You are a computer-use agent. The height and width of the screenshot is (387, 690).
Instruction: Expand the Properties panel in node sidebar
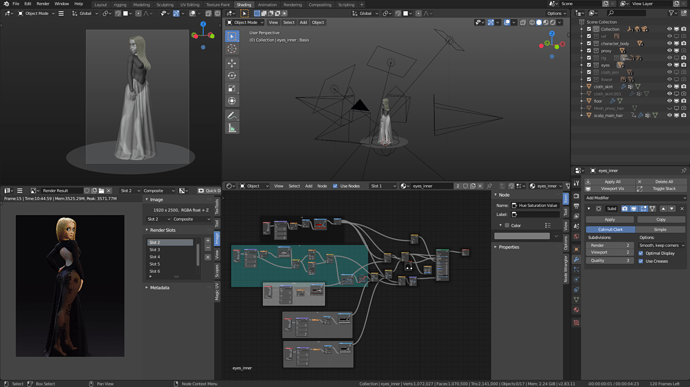[x=495, y=247]
